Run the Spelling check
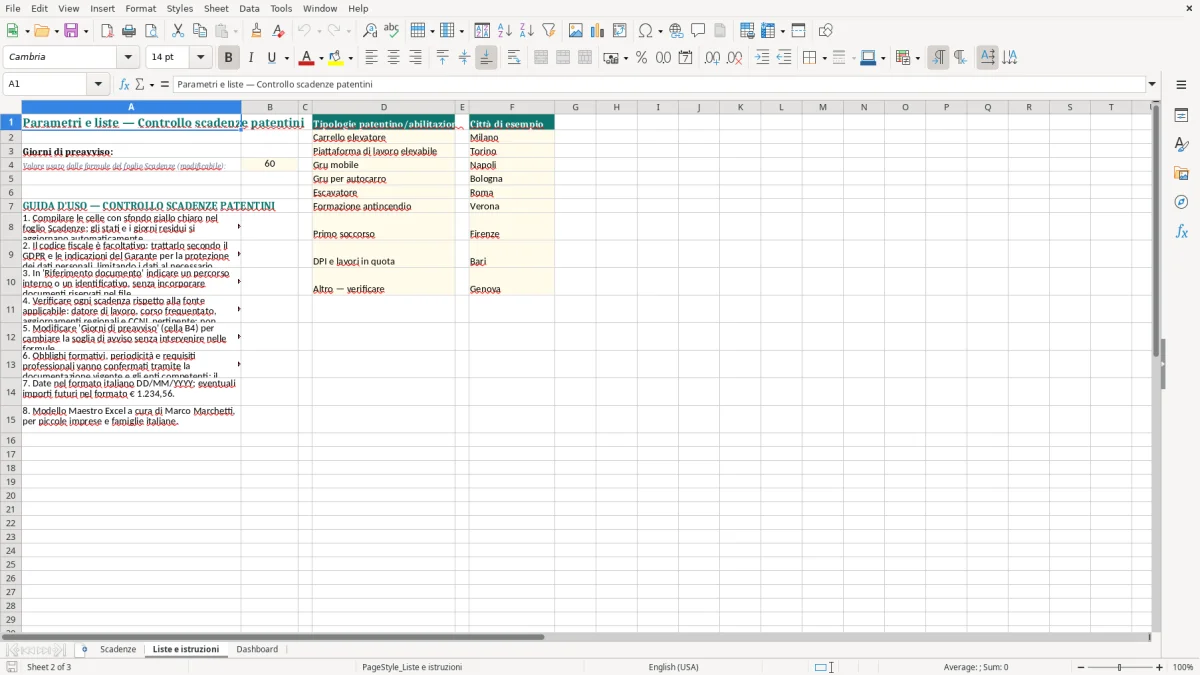Image resolution: width=1200 pixels, height=675 pixels. tap(392, 31)
